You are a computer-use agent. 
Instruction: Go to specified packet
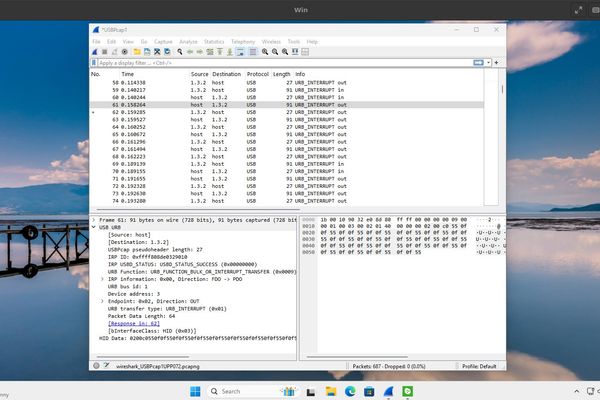pos(210,52)
